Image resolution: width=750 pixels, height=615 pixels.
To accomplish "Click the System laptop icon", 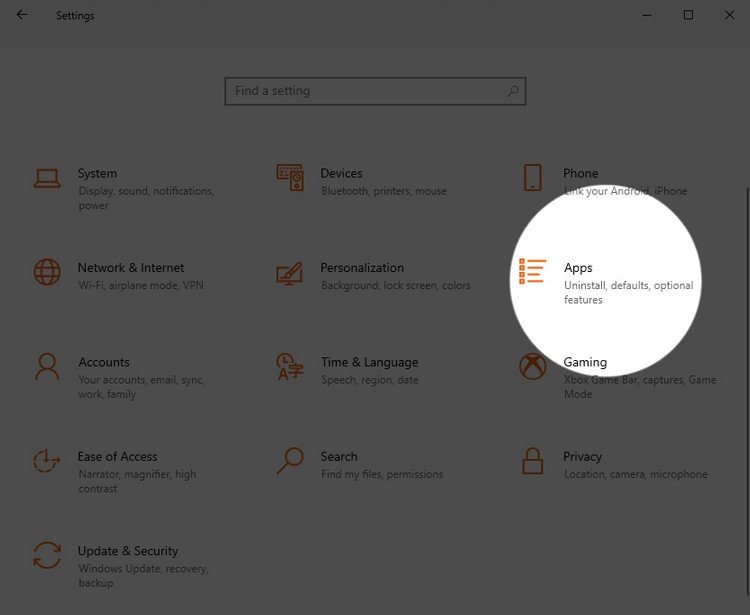I will tap(47, 178).
